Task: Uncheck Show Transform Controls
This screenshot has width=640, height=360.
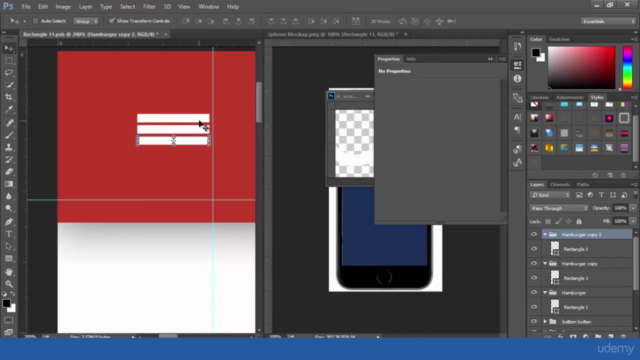Action: [x=111, y=21]
